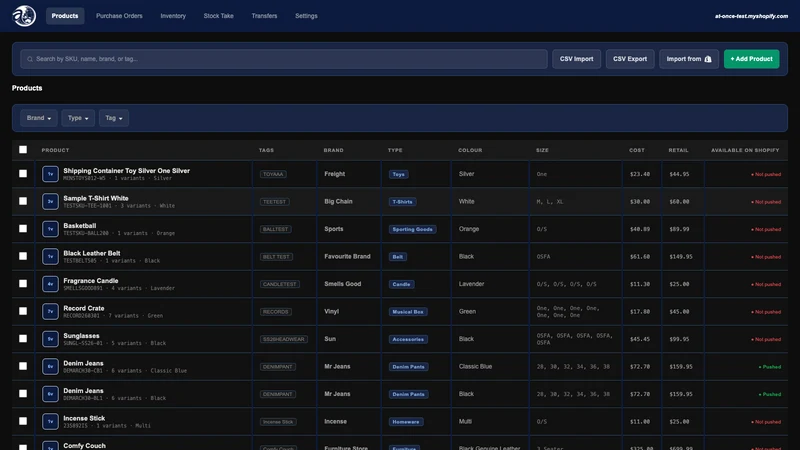The image size is (800, 450).
Task: Open the Products tab
Action: click(65, 16)
